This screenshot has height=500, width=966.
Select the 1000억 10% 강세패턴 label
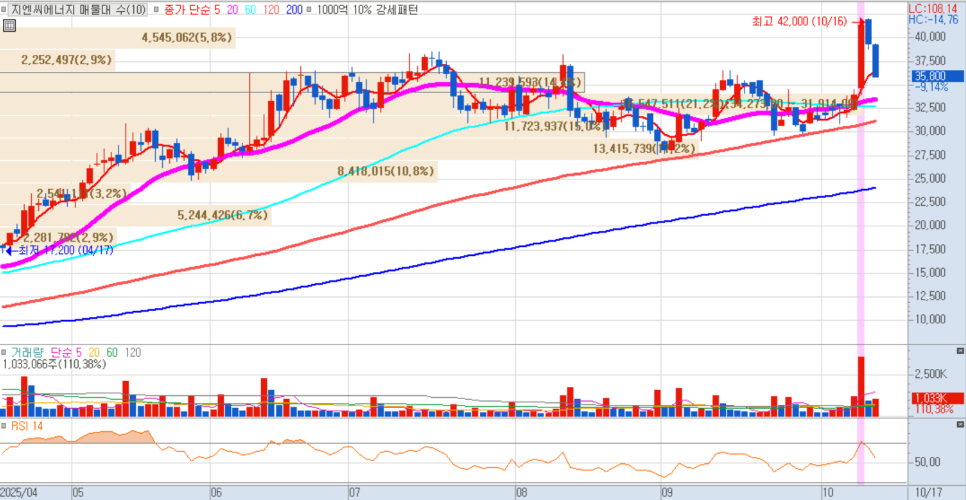coord(367,9)
